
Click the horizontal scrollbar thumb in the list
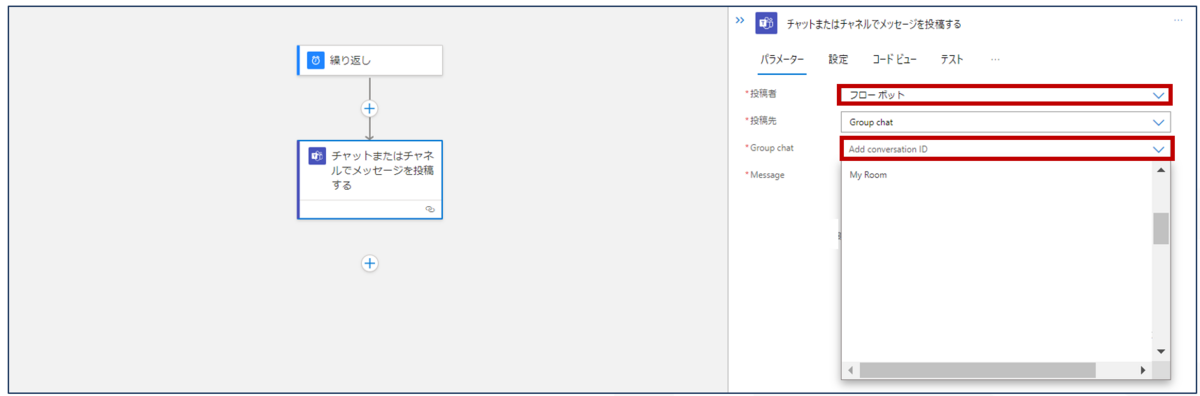tap(977, 370)
